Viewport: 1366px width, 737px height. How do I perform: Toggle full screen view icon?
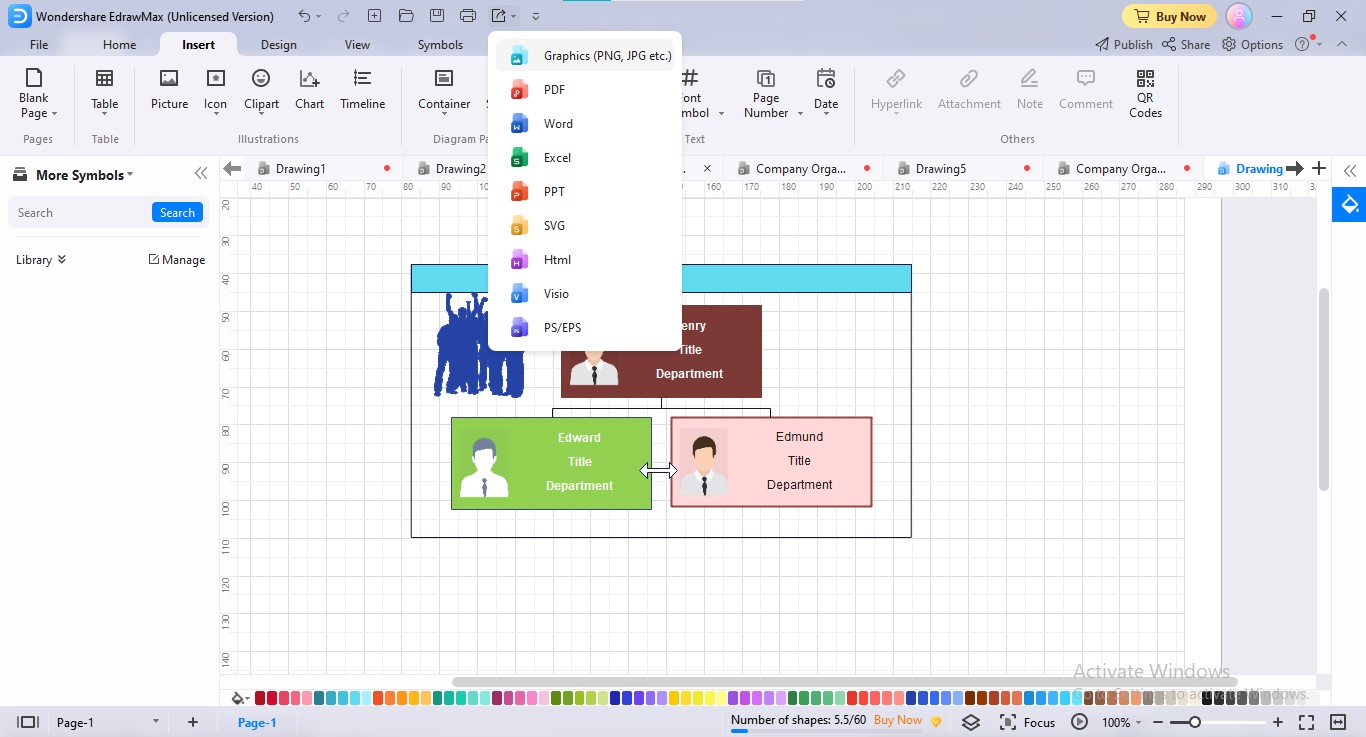pyautogui.click(x=1306, y=722)
